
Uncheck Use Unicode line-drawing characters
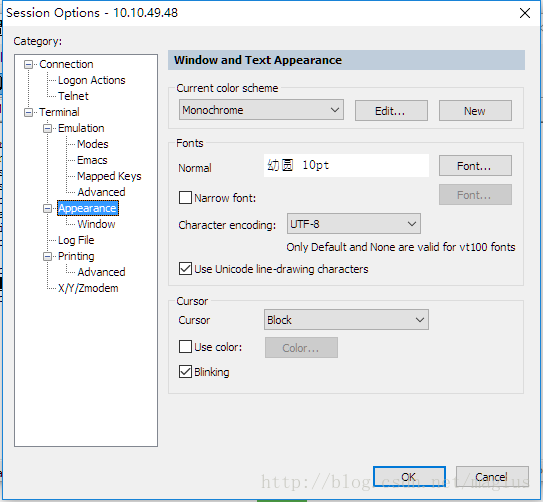(185, 269)
